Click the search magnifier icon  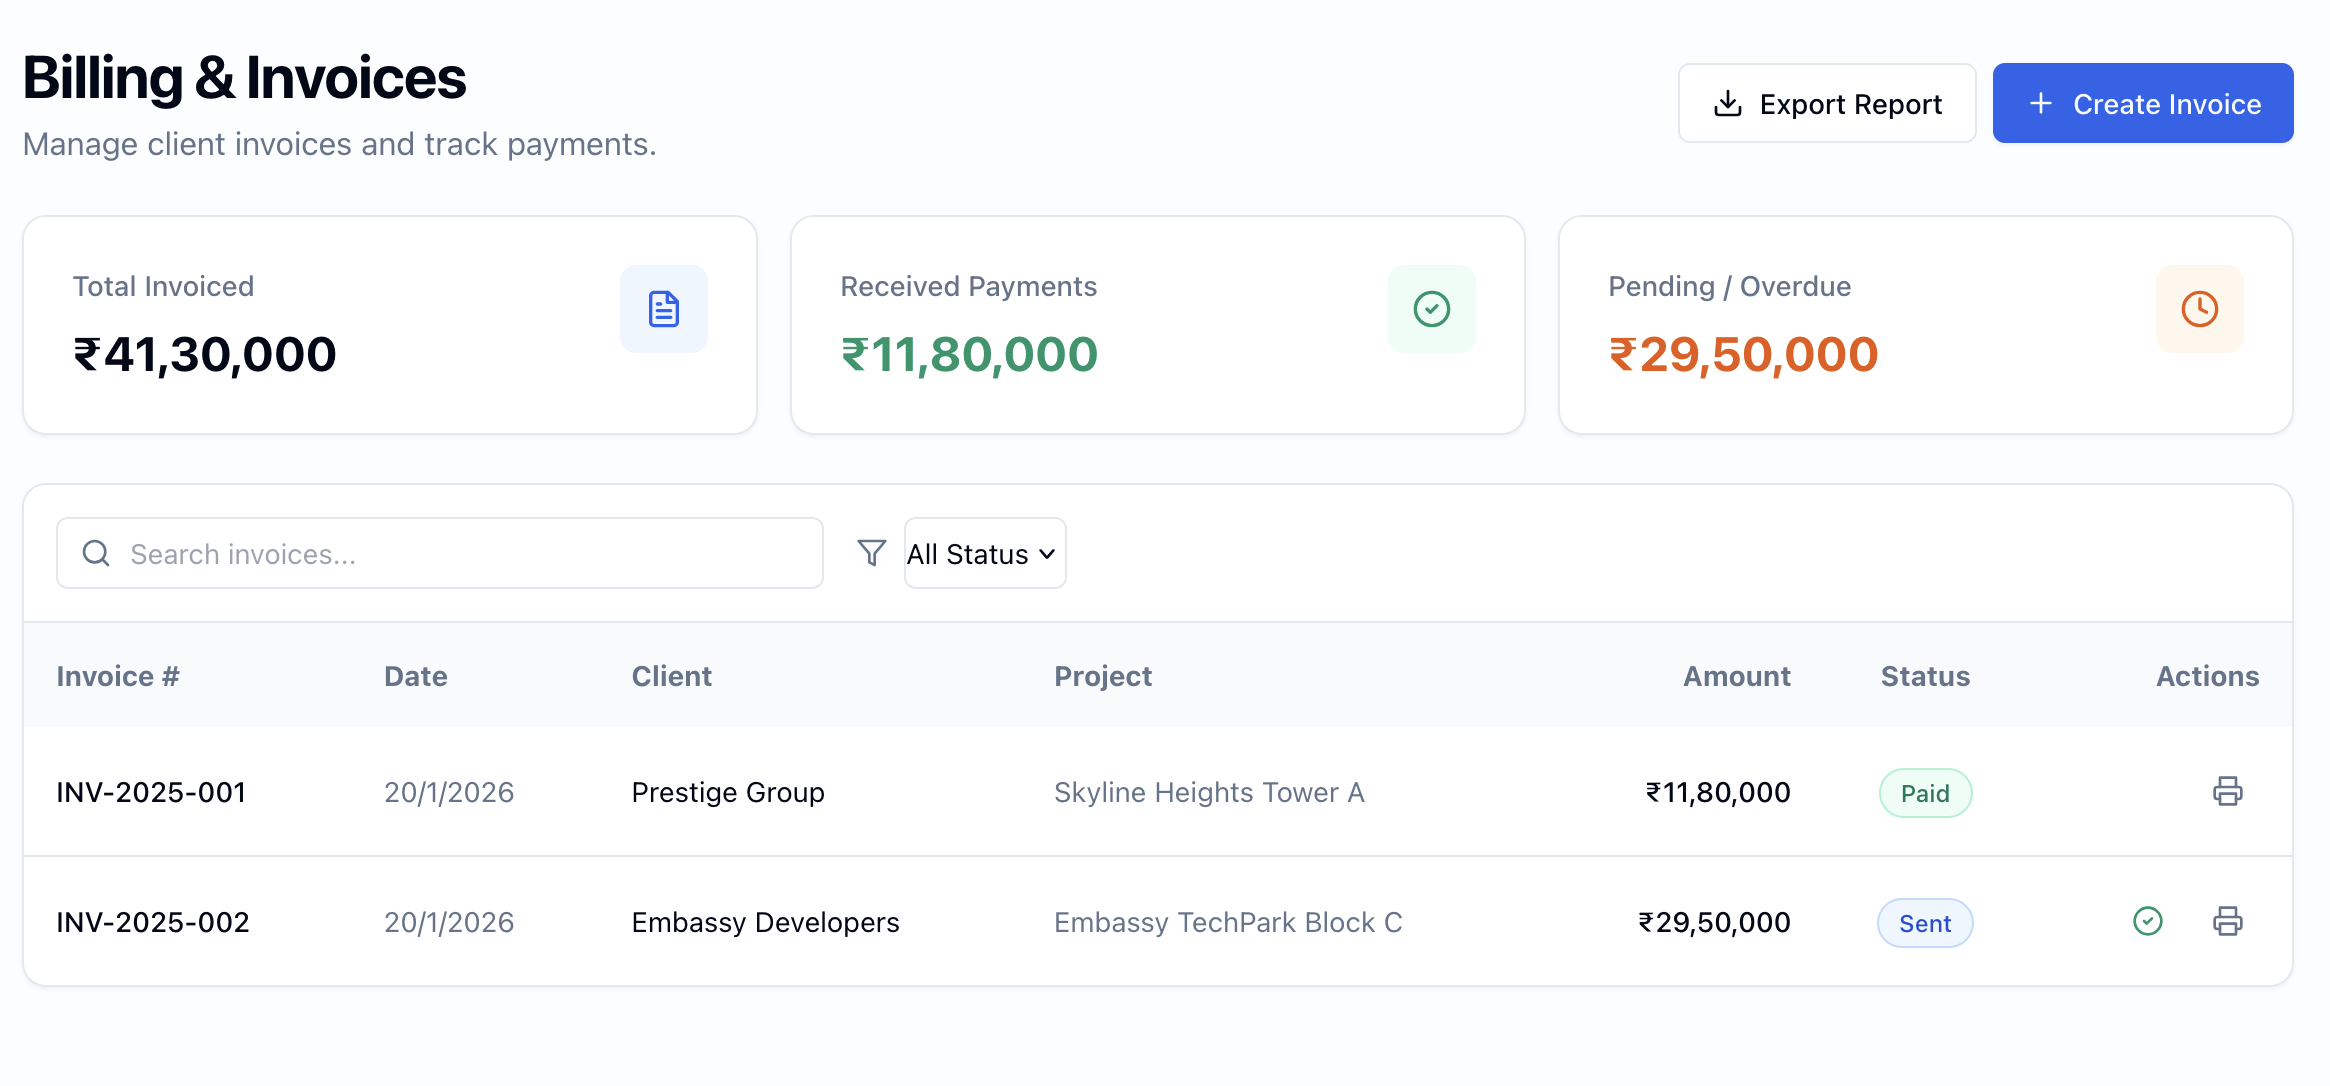coord(96,553)
